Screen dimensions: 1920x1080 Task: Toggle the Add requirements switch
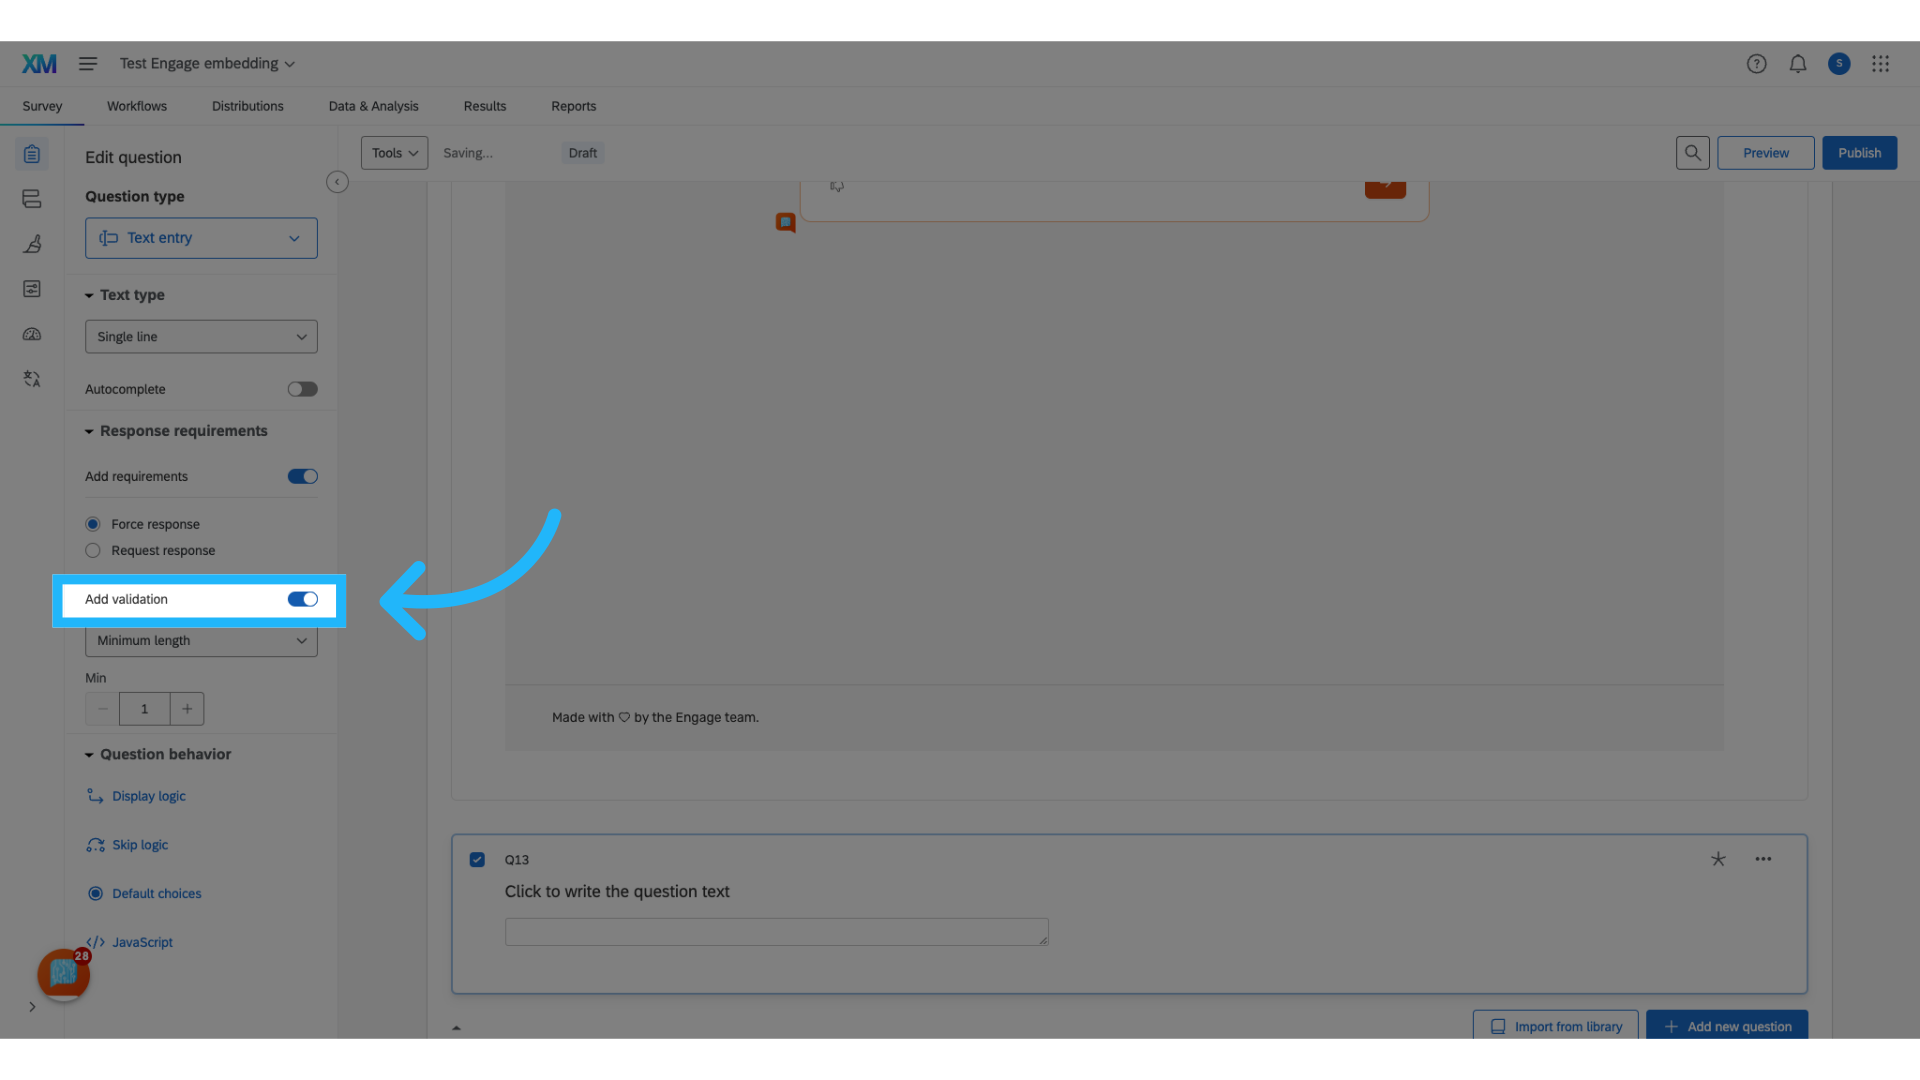click(302, 476)
